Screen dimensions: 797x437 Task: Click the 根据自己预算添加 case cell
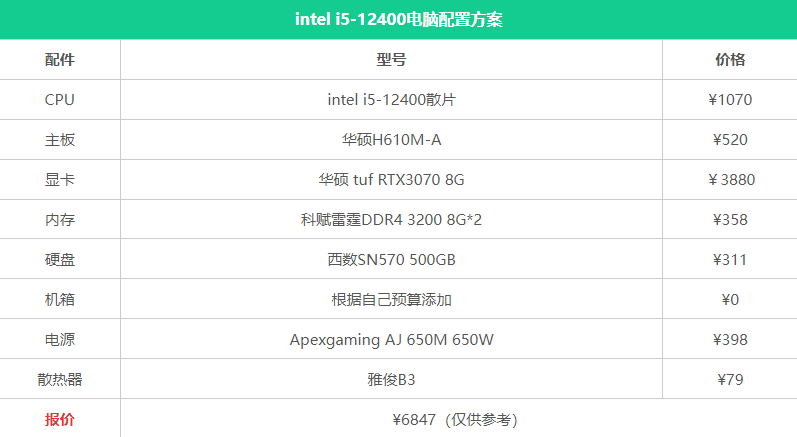pos(391,299)
